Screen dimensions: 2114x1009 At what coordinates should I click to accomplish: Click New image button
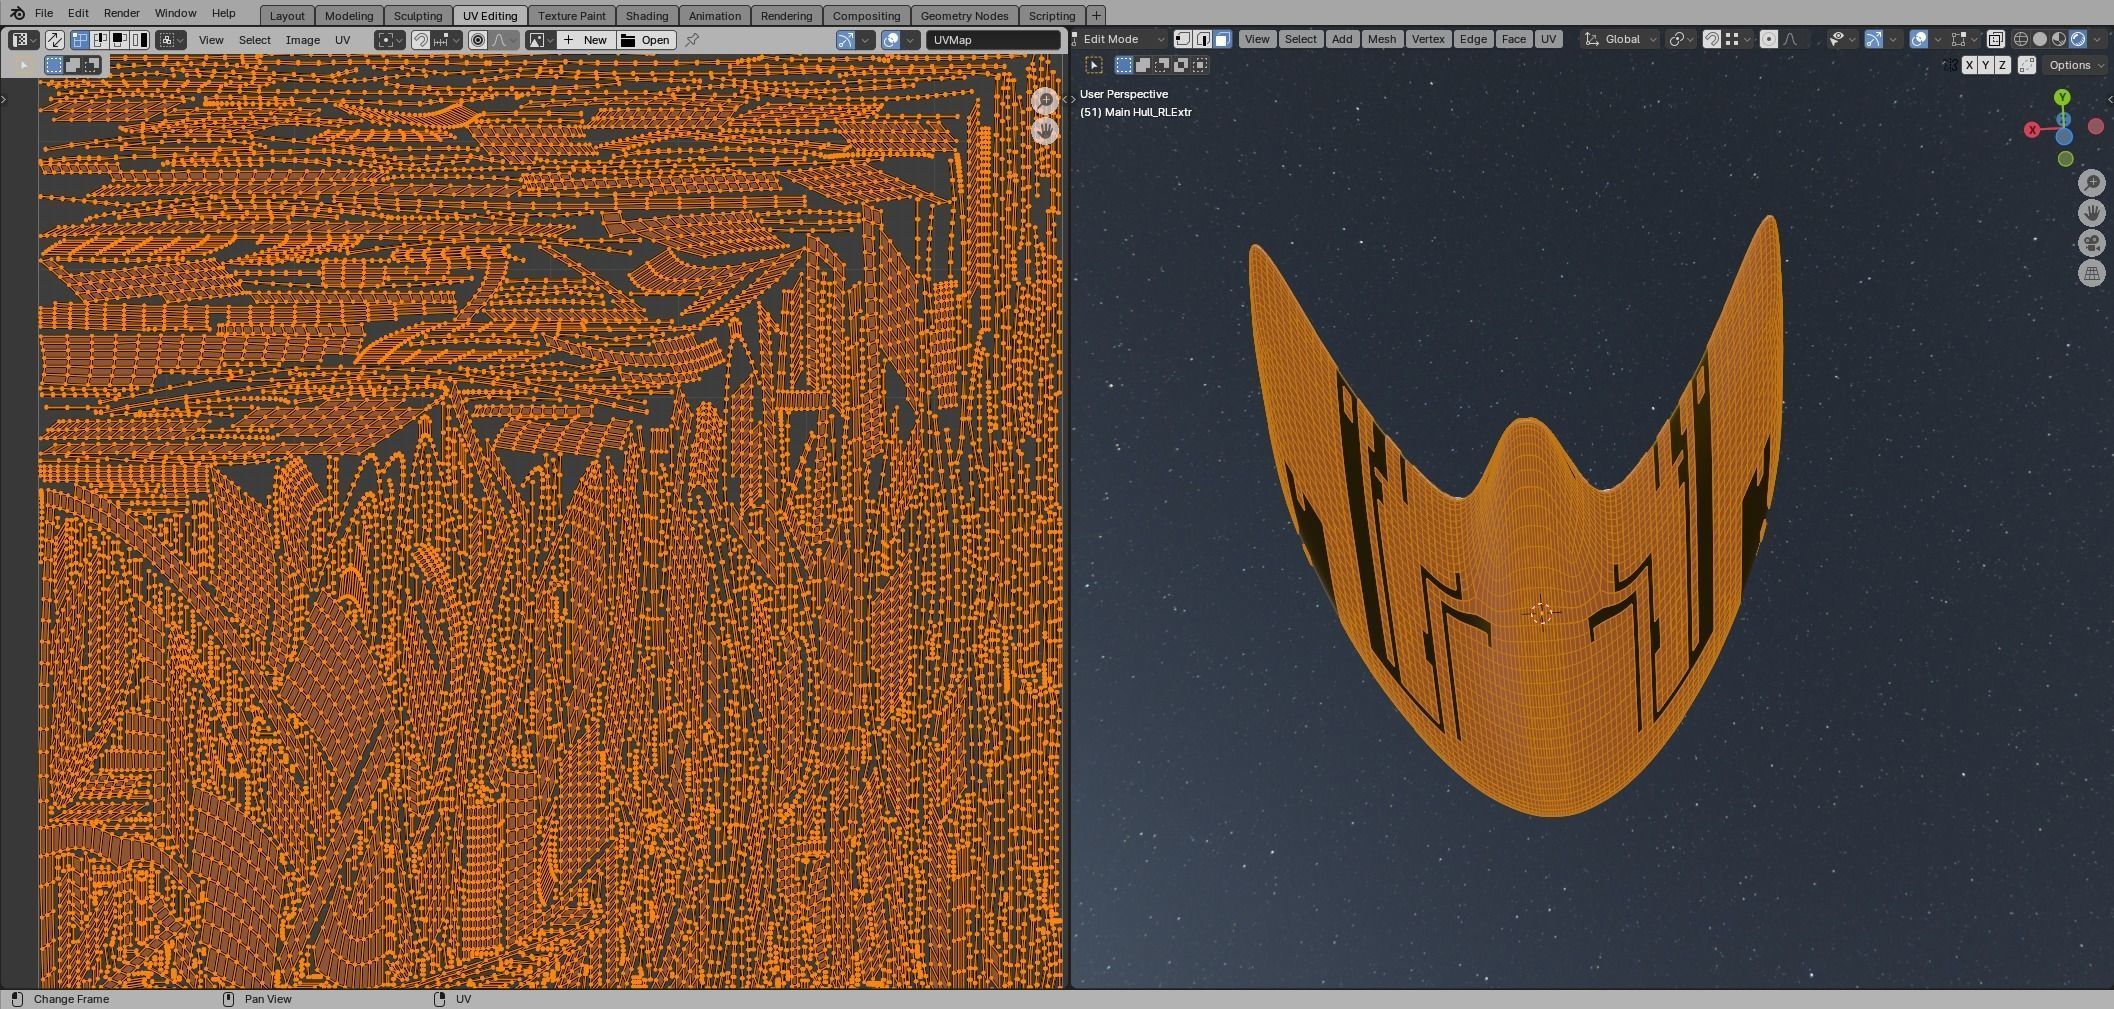coord(586,40)
